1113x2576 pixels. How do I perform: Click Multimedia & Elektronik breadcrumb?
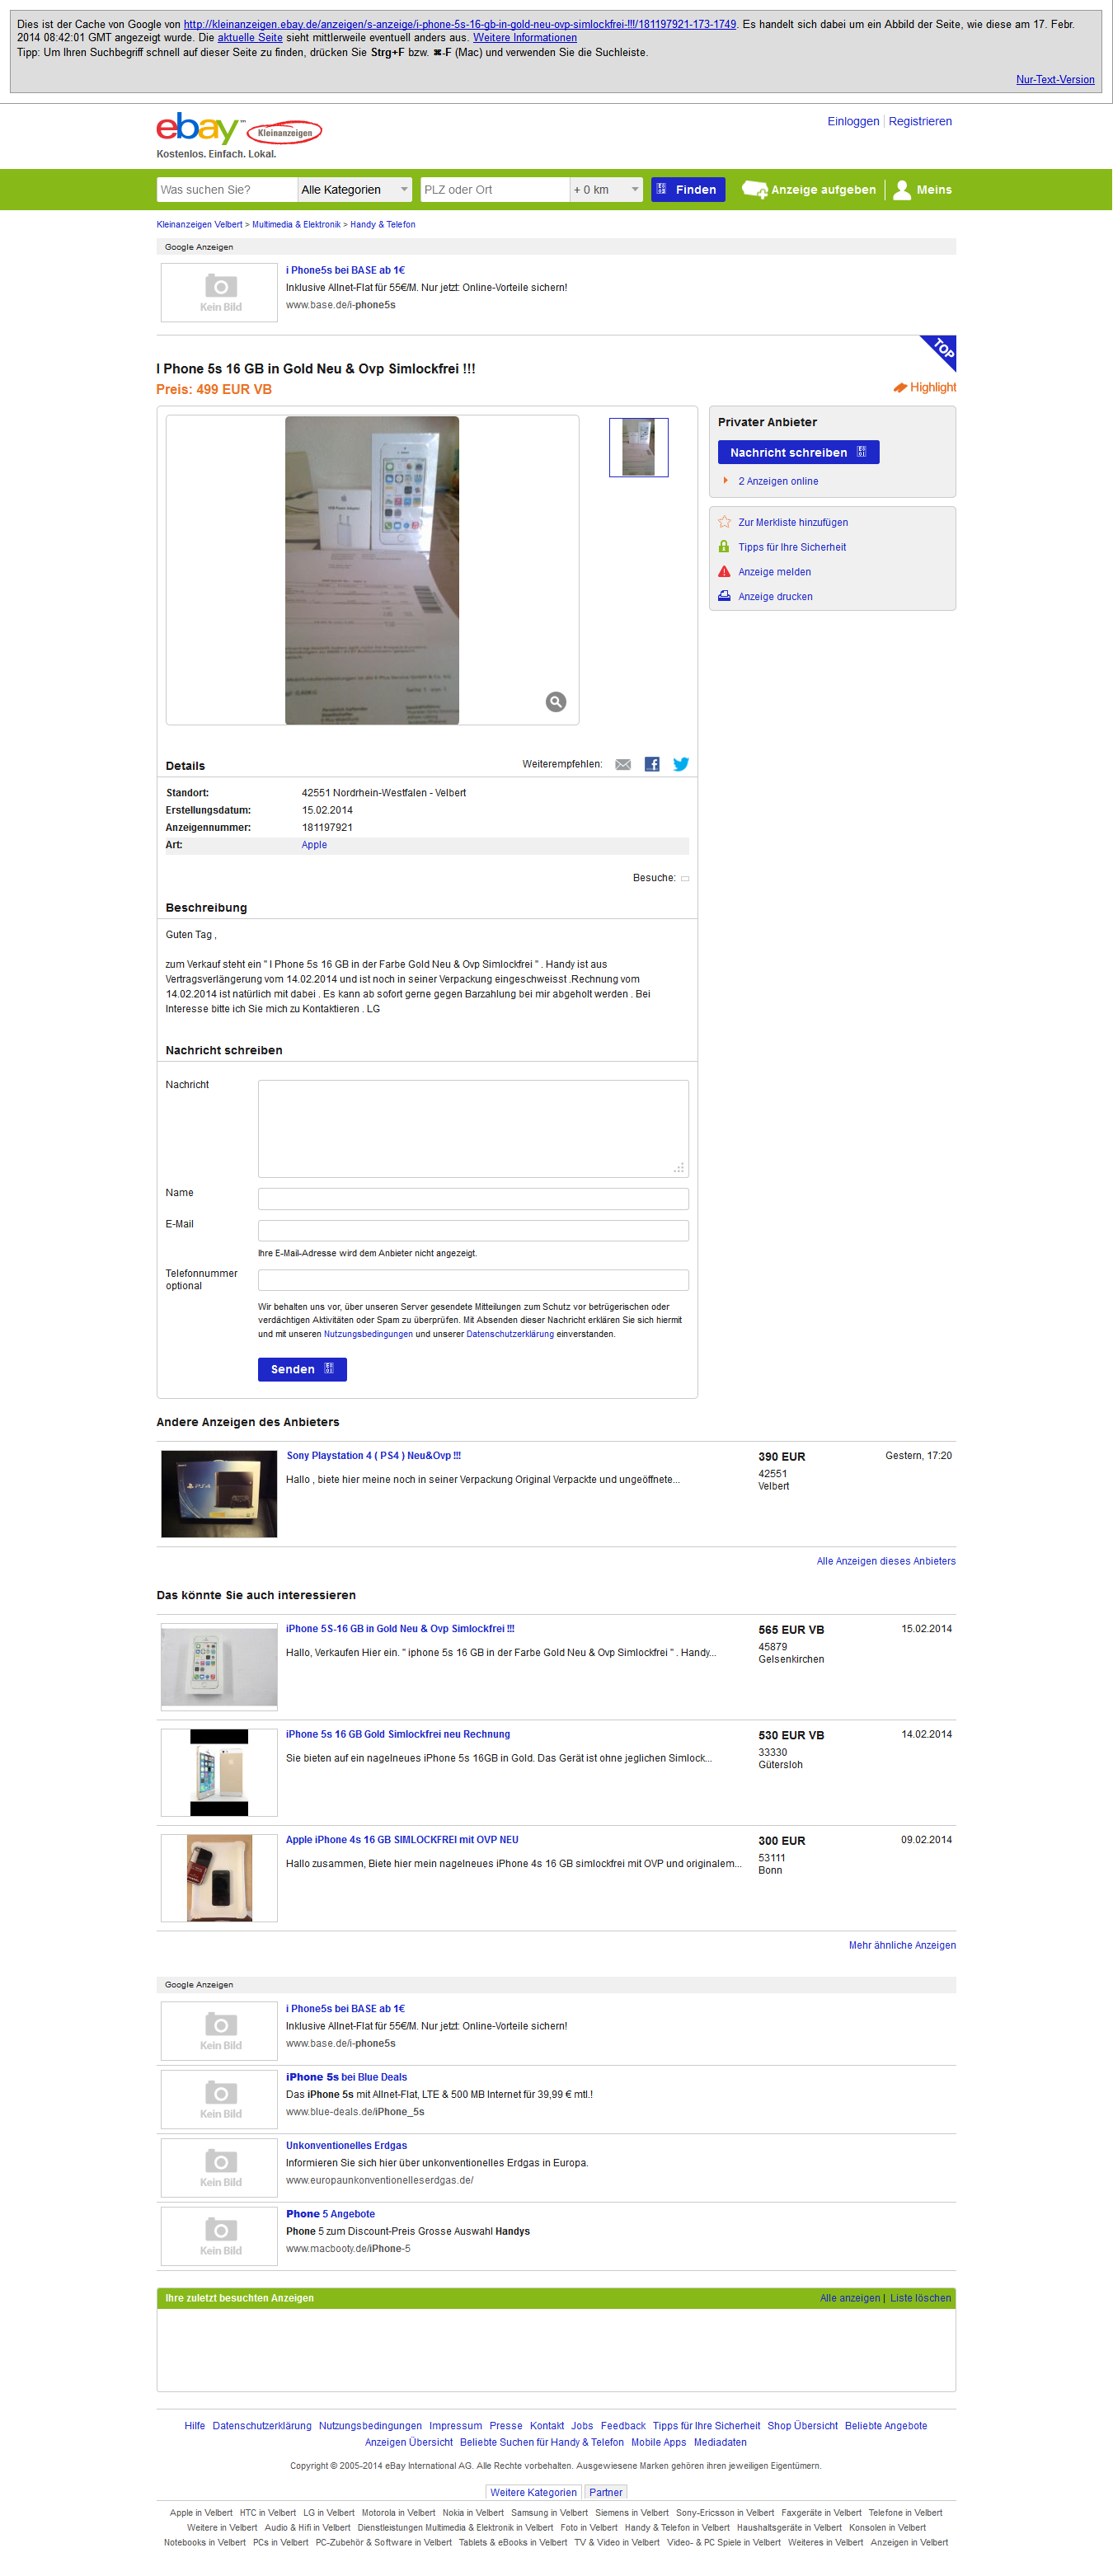coord(296,224)
